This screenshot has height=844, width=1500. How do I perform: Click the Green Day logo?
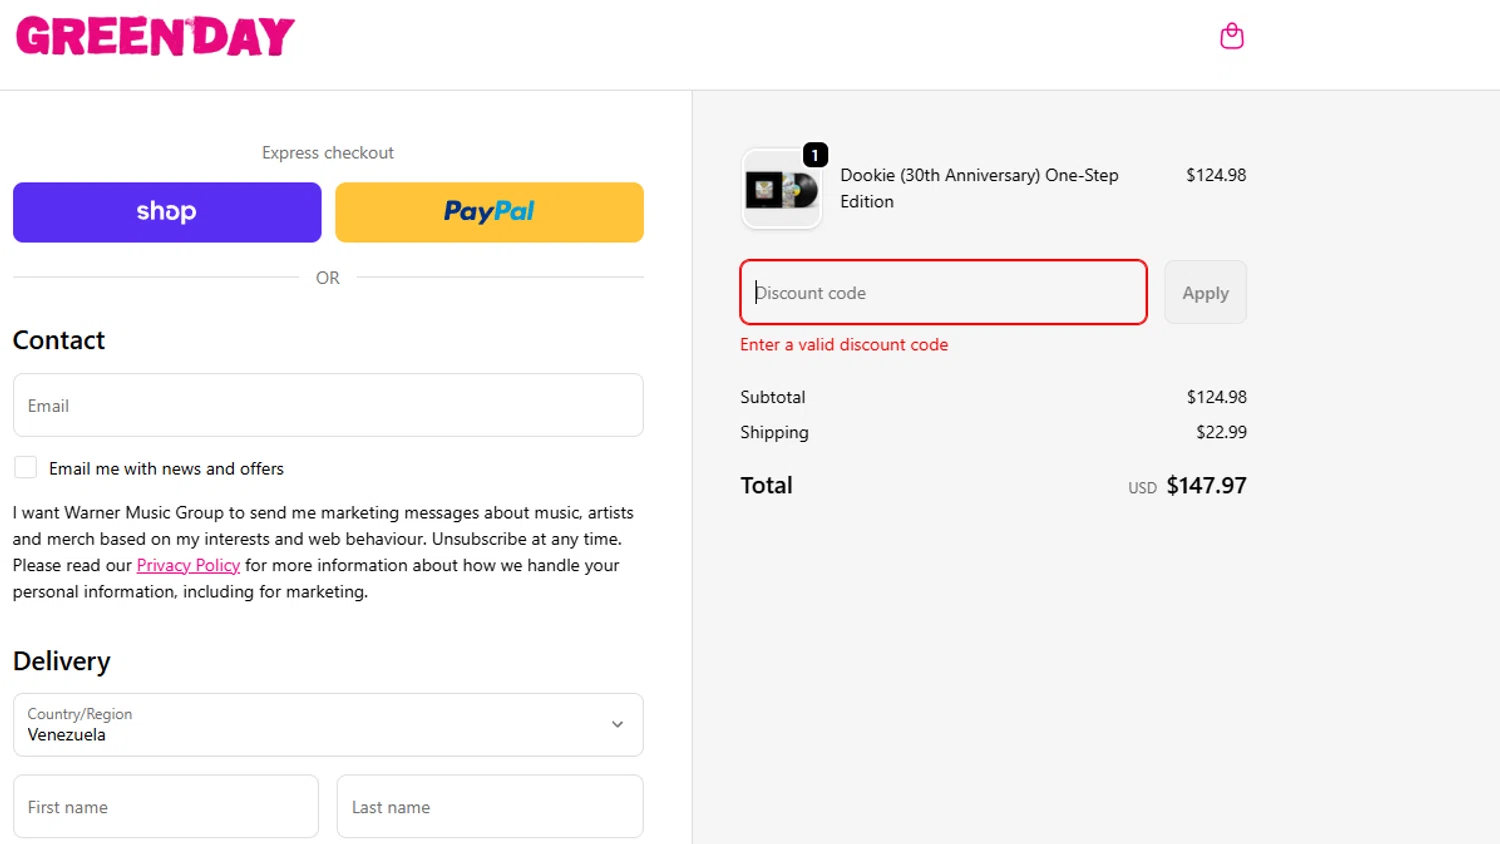pyautogui.click(x=155, y=36)
